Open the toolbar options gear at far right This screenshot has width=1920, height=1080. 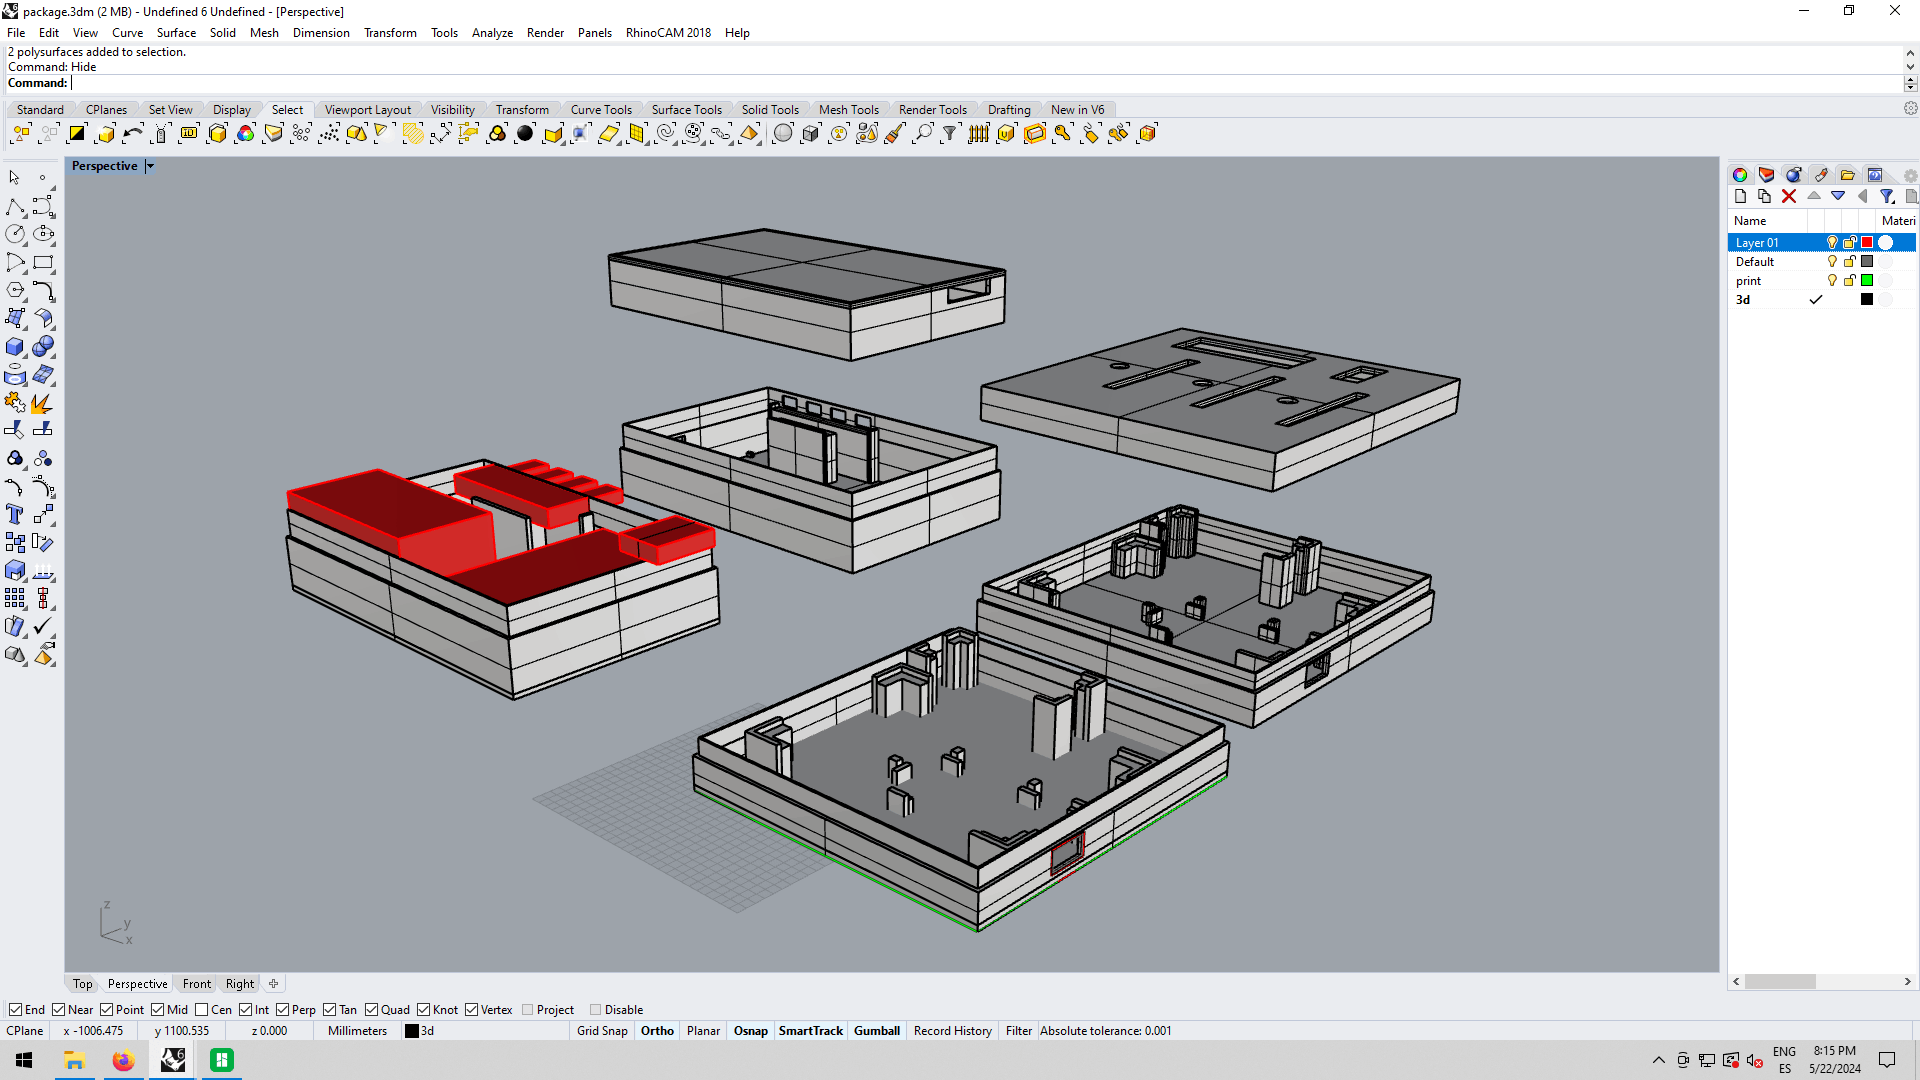1910,108
